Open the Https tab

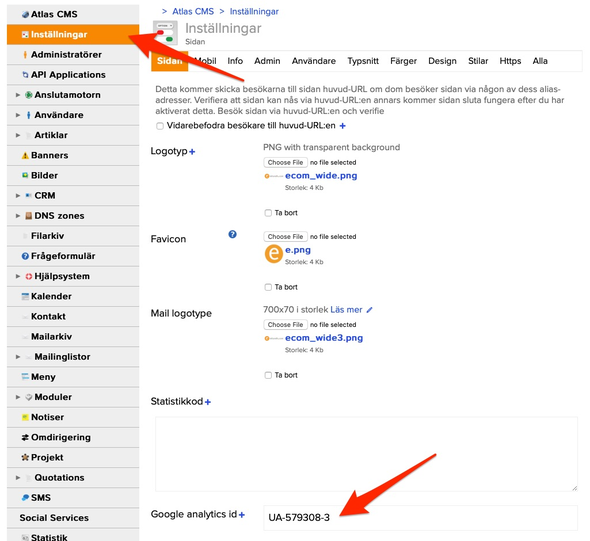[510, 61]
